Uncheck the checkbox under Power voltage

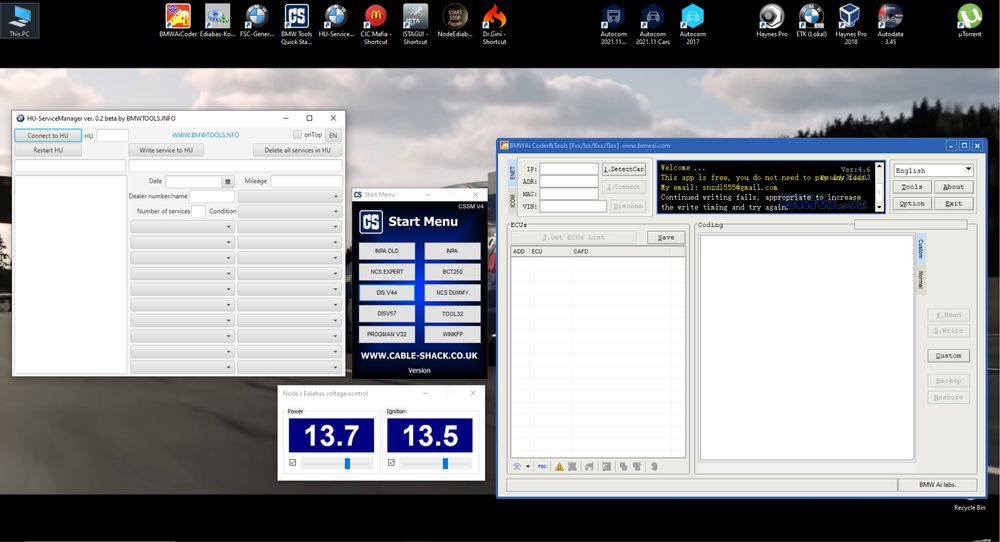point(293,463)
